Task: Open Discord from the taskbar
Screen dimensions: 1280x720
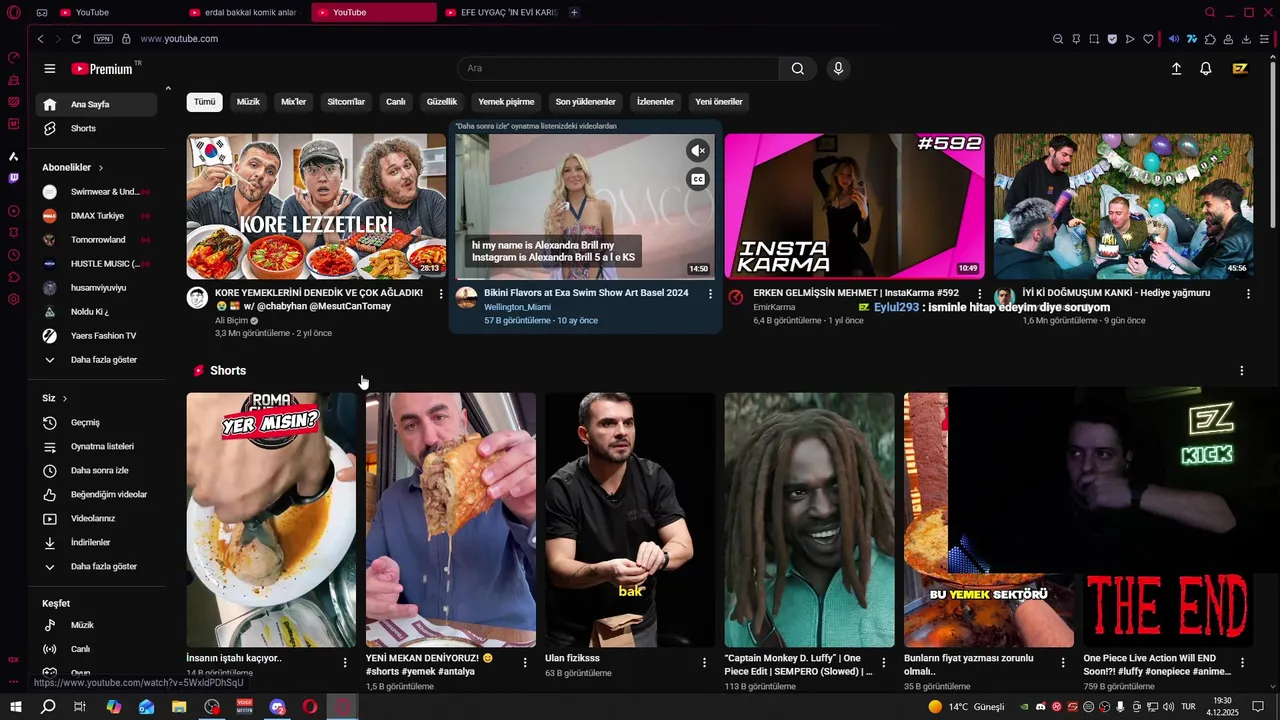Action: pos(277,707)
